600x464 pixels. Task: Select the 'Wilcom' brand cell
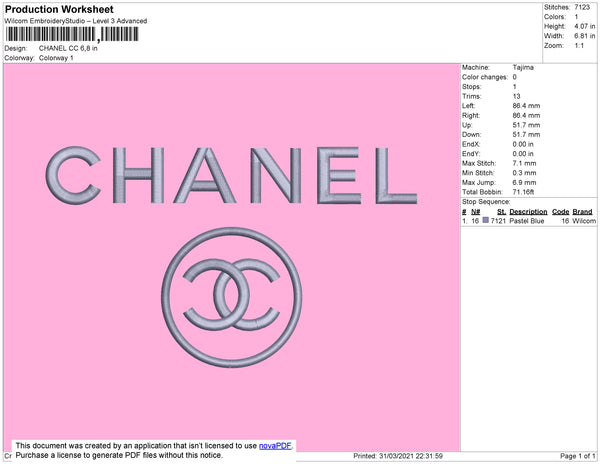(x=584, y=221)
